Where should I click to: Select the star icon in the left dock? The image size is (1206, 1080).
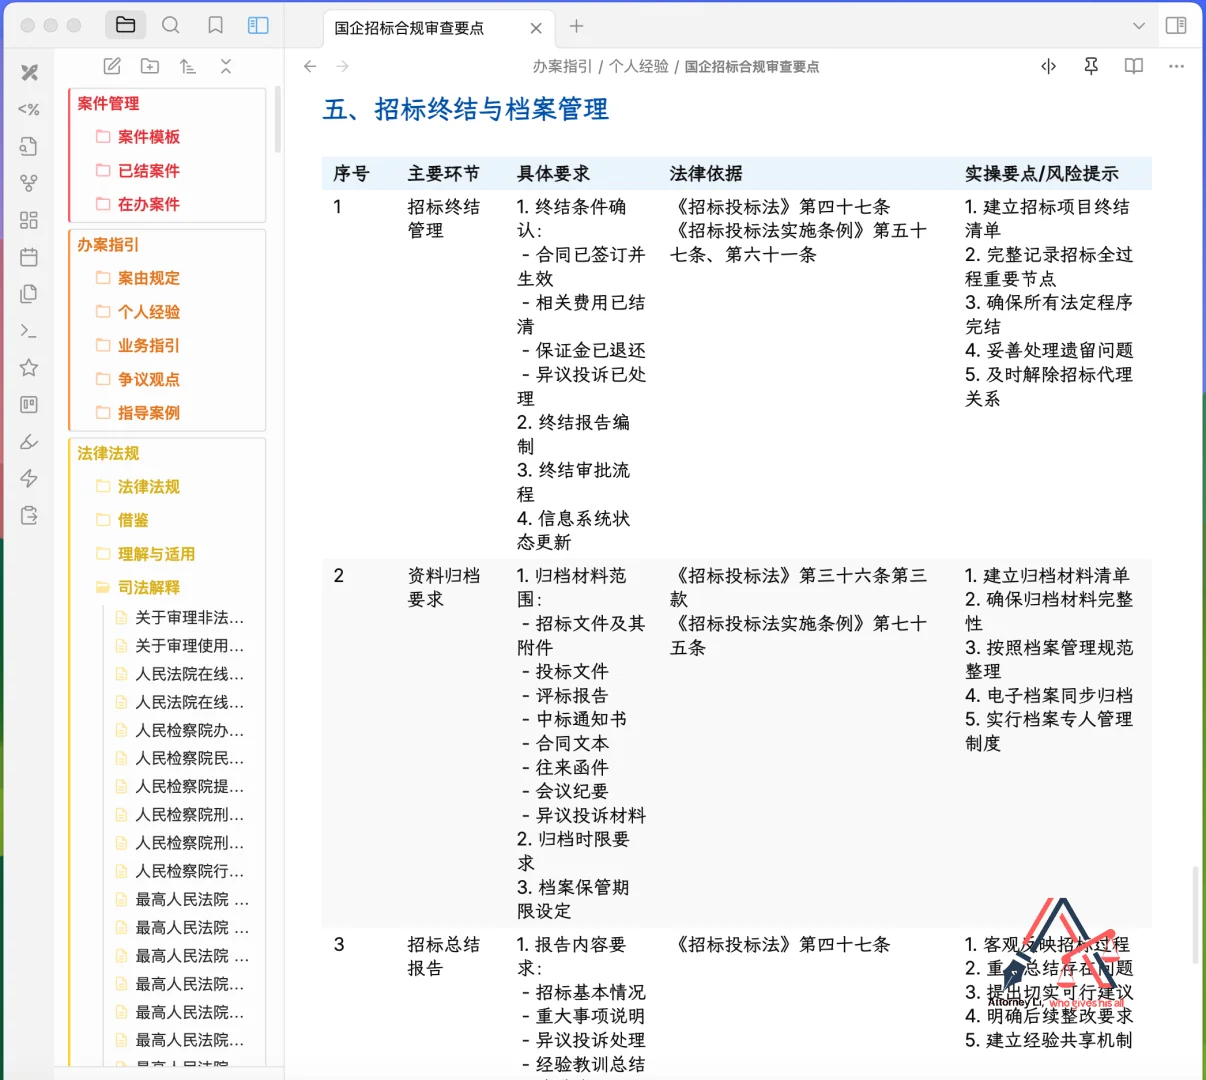28,367
